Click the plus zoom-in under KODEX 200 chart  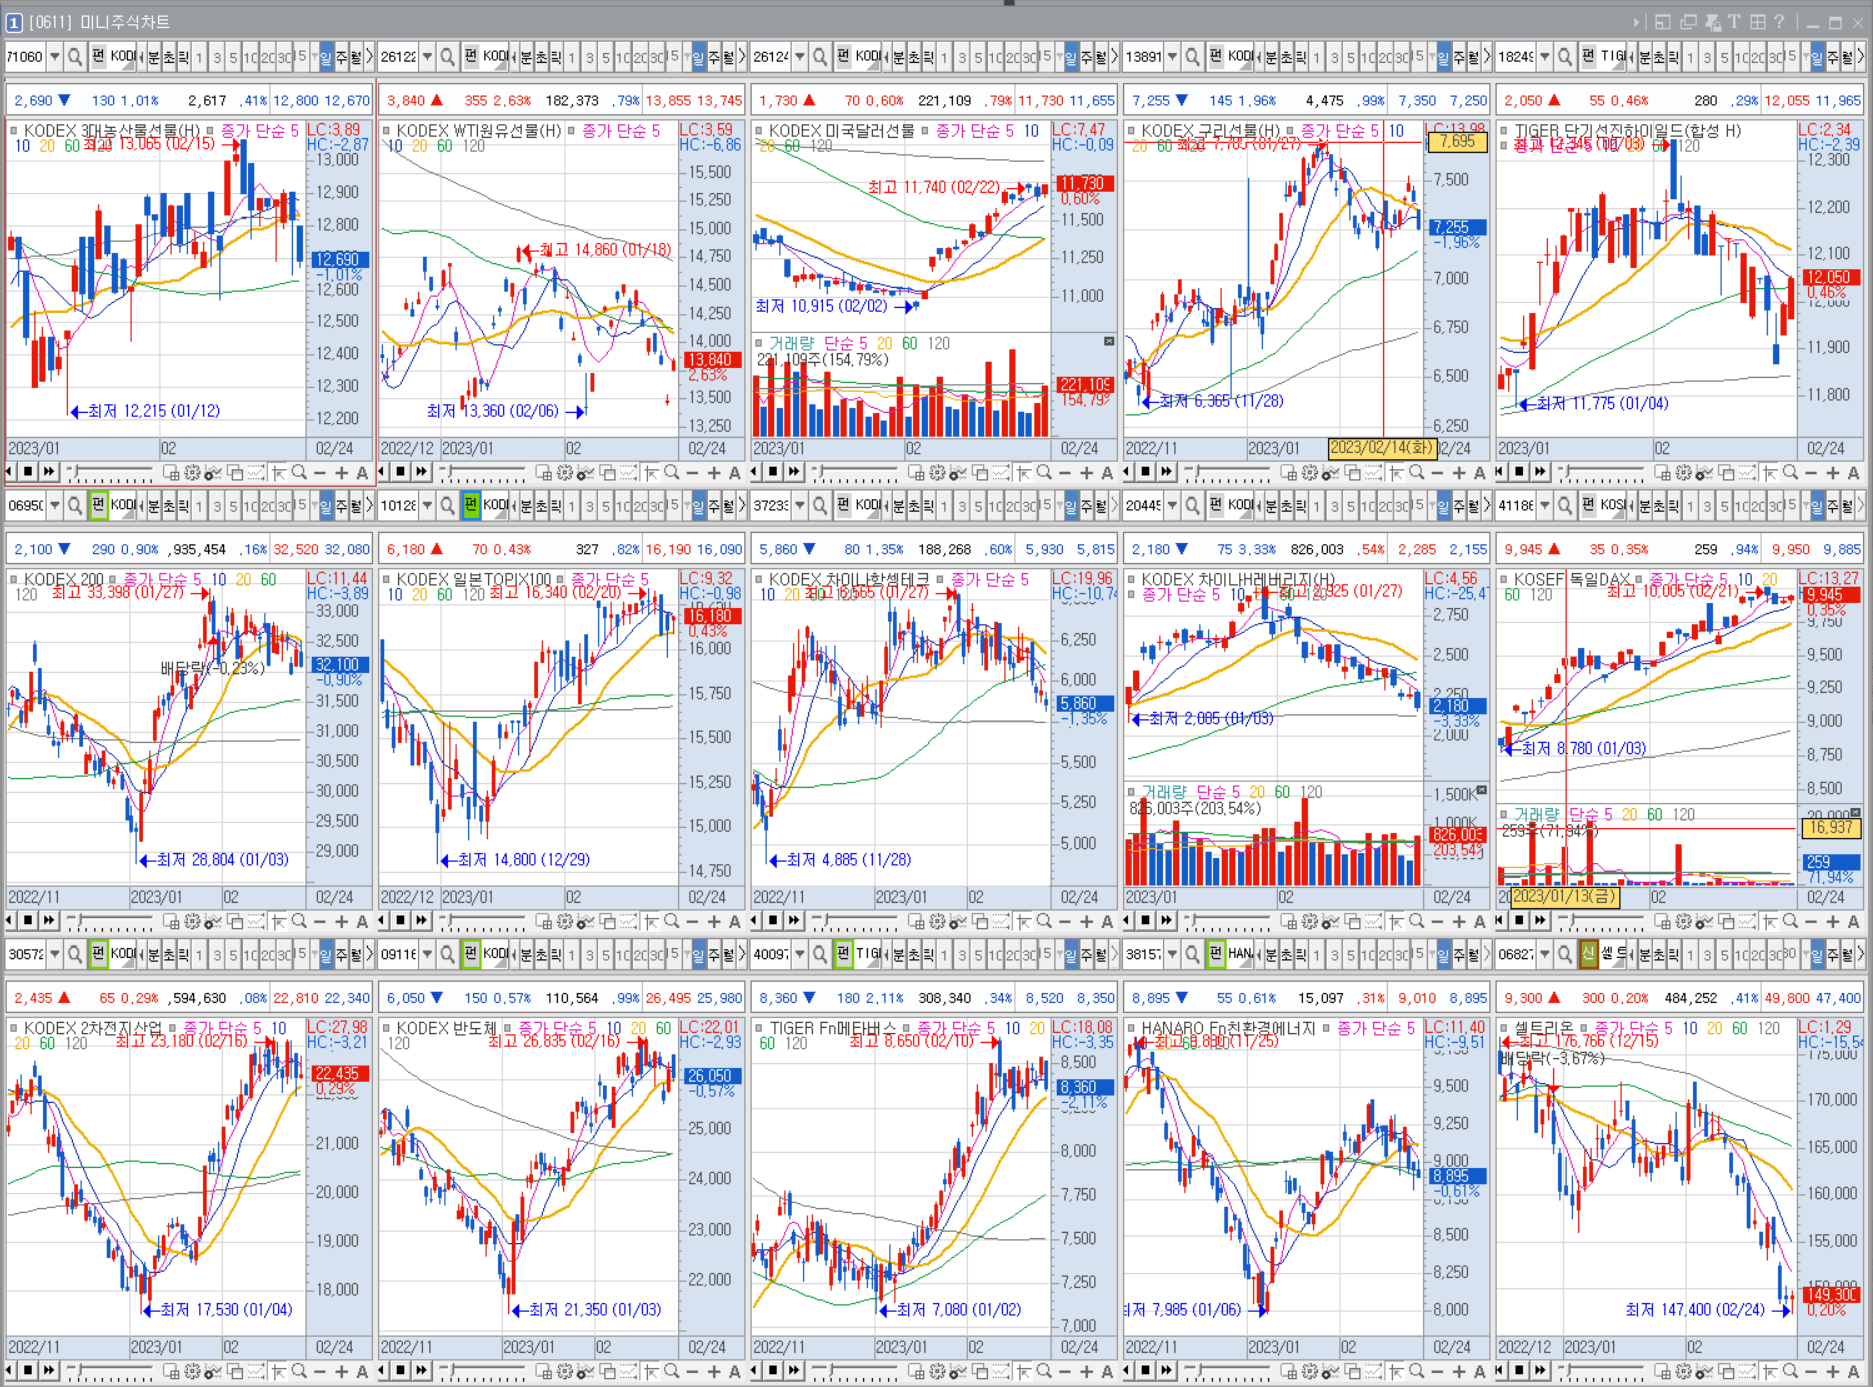click(x=342, y=921)
